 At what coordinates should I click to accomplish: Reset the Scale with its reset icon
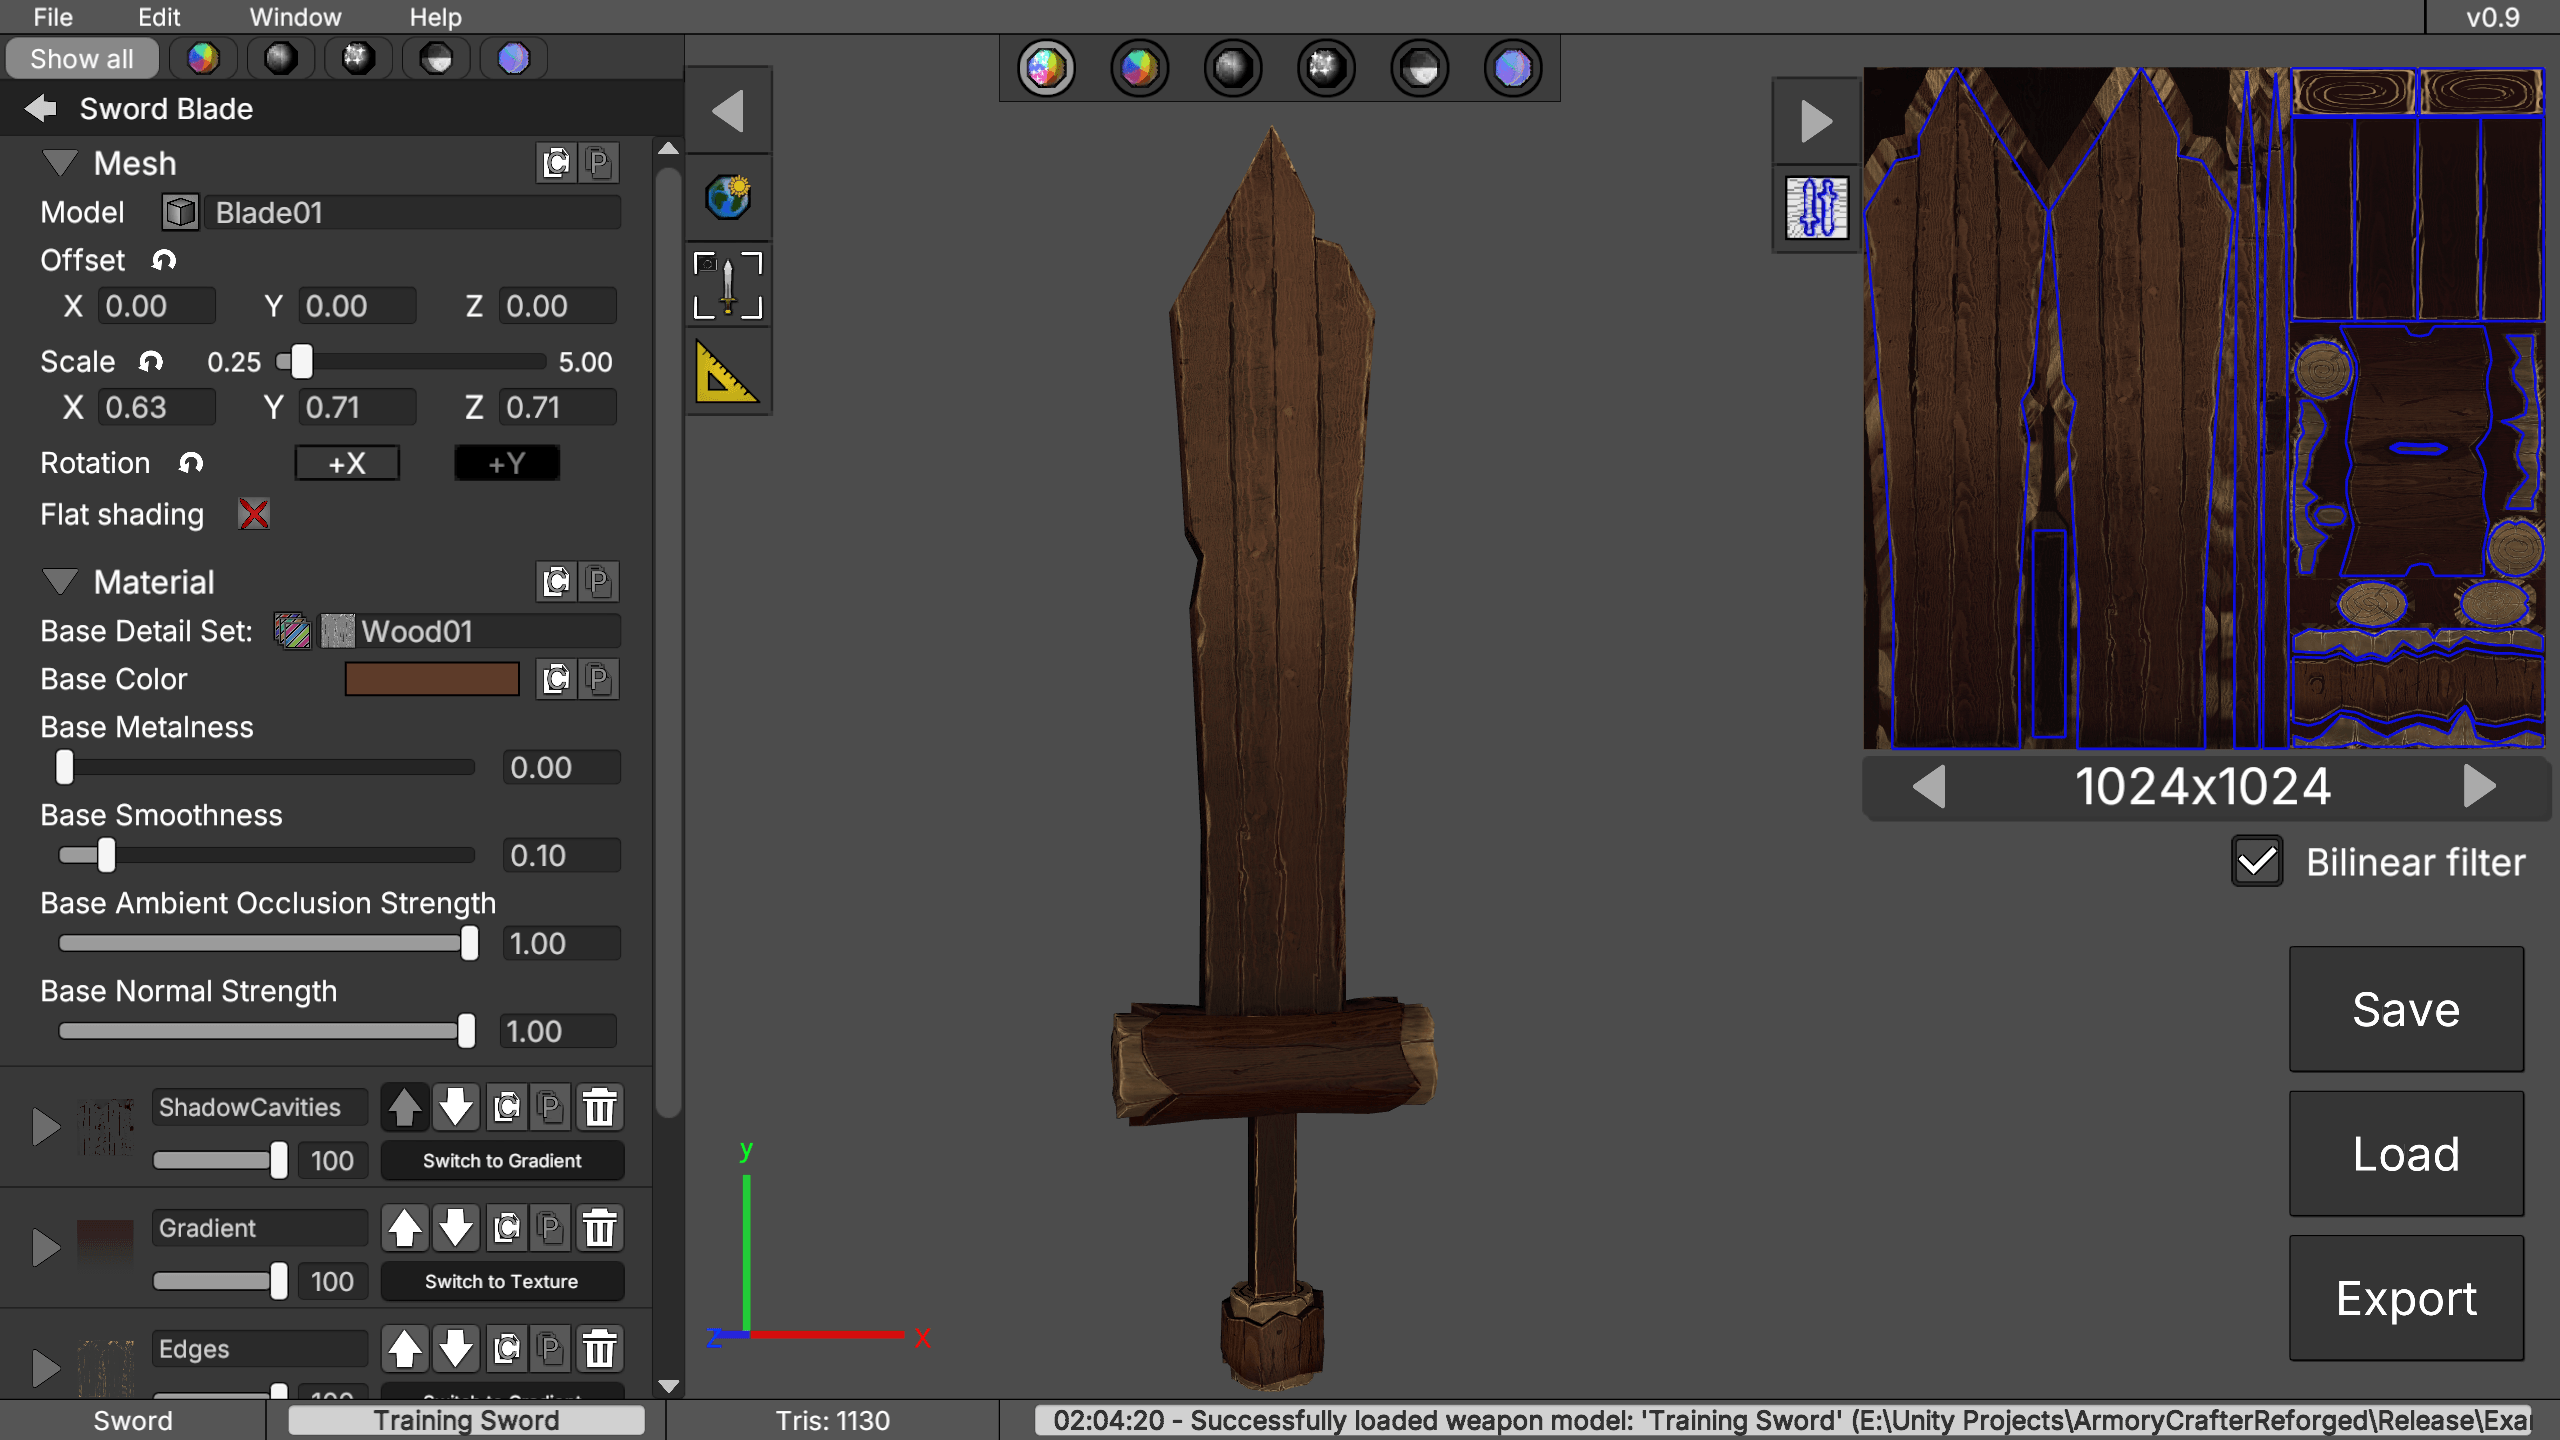(151, 361)
